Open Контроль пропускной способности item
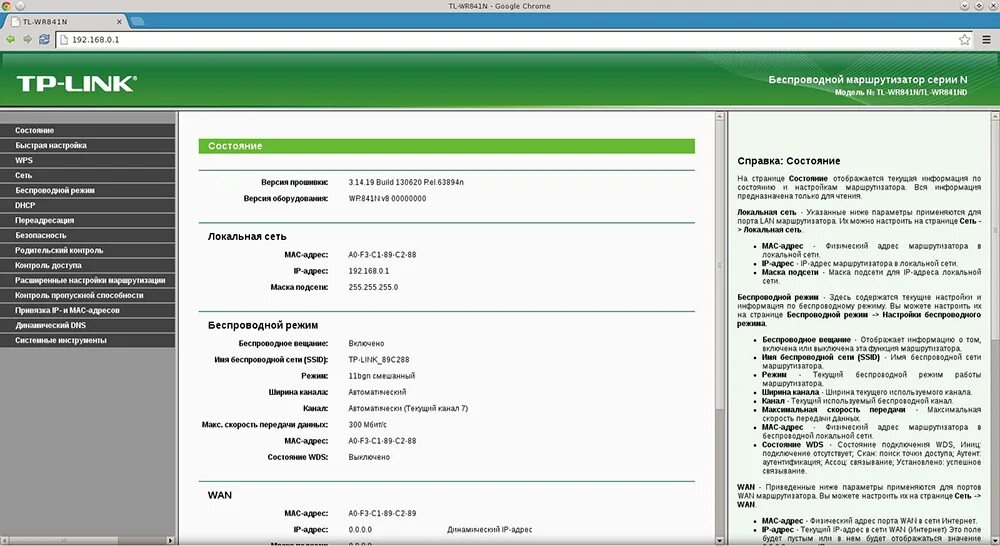 click(87, 295)
